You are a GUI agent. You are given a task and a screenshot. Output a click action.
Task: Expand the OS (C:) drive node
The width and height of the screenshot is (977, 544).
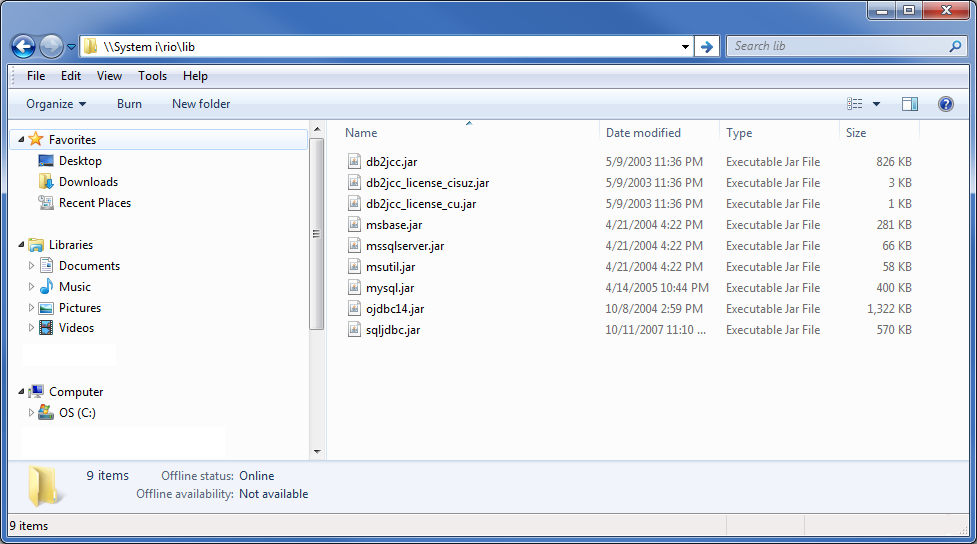tap(31, 413)
